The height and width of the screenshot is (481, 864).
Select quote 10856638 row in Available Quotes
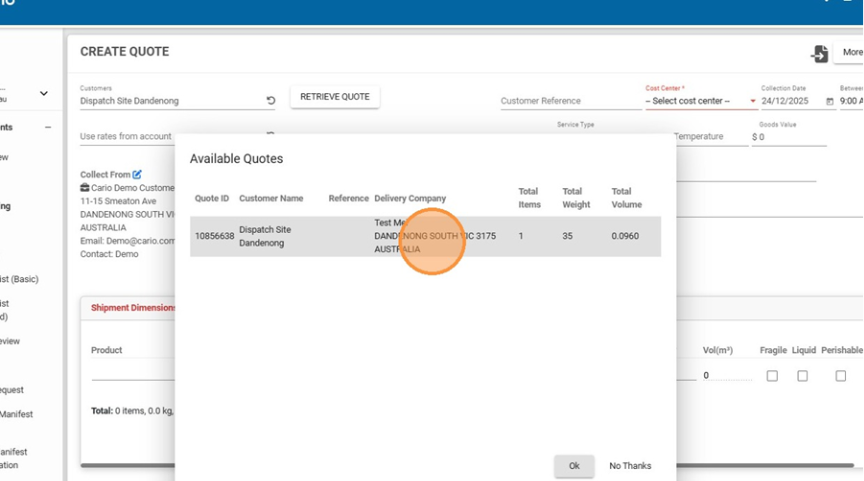pos(425,237)
